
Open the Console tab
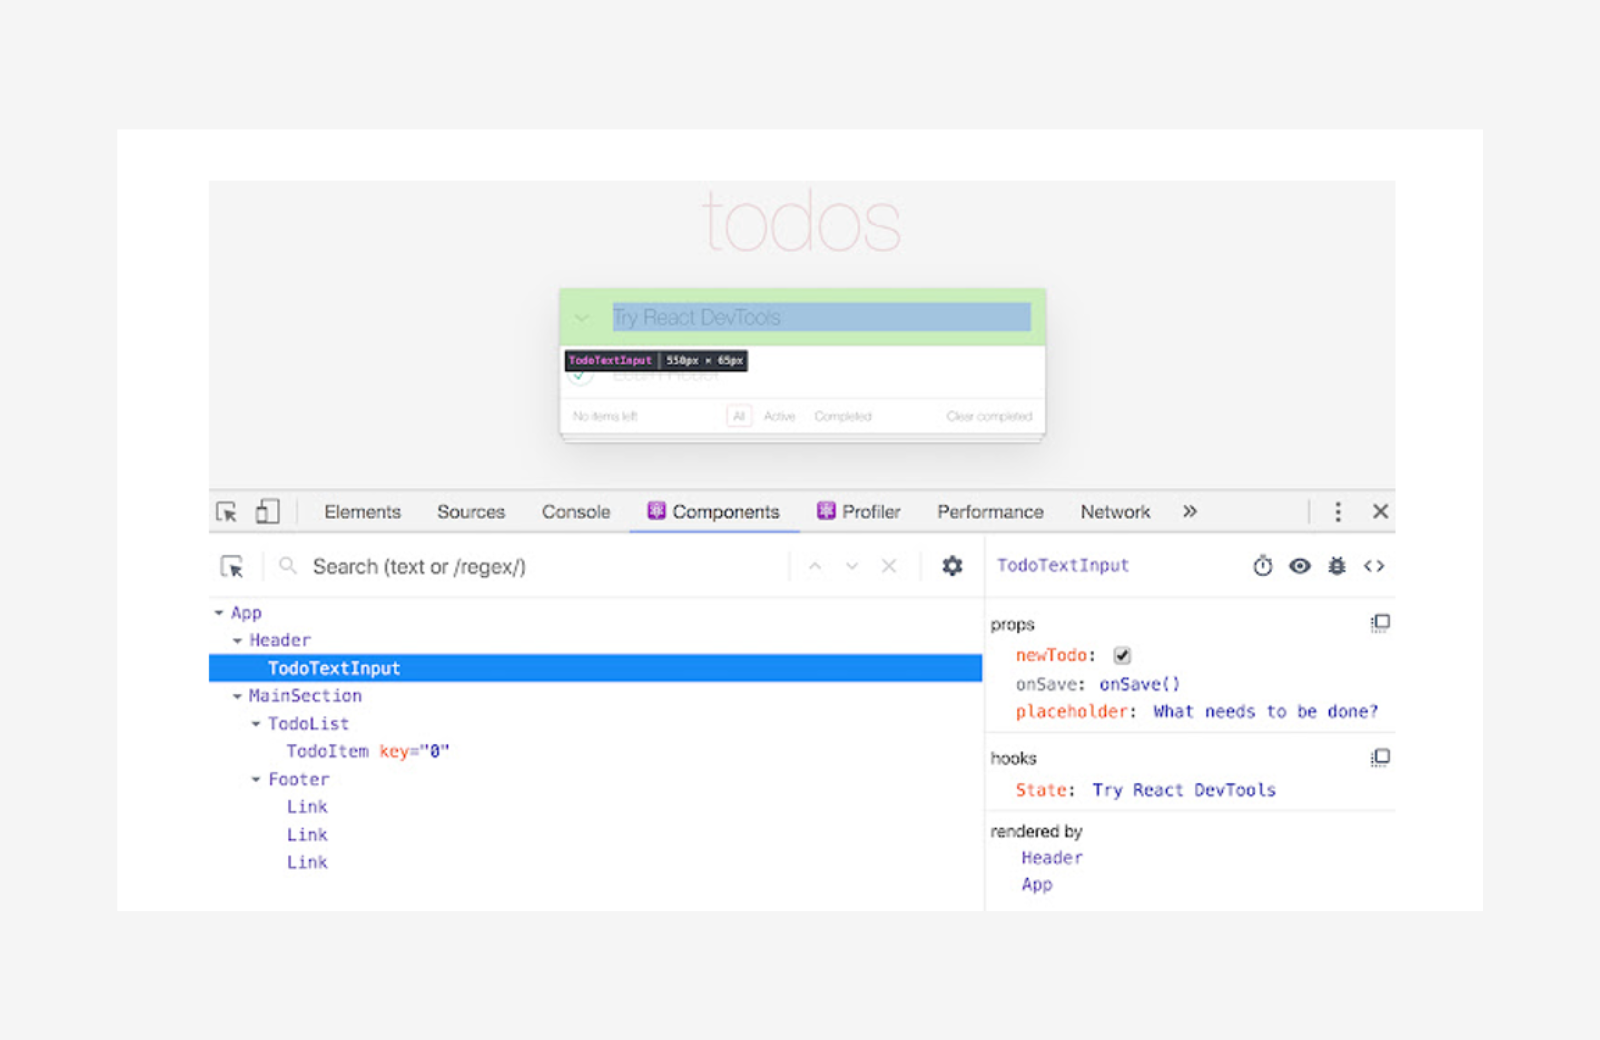click(x=575, y=511)
